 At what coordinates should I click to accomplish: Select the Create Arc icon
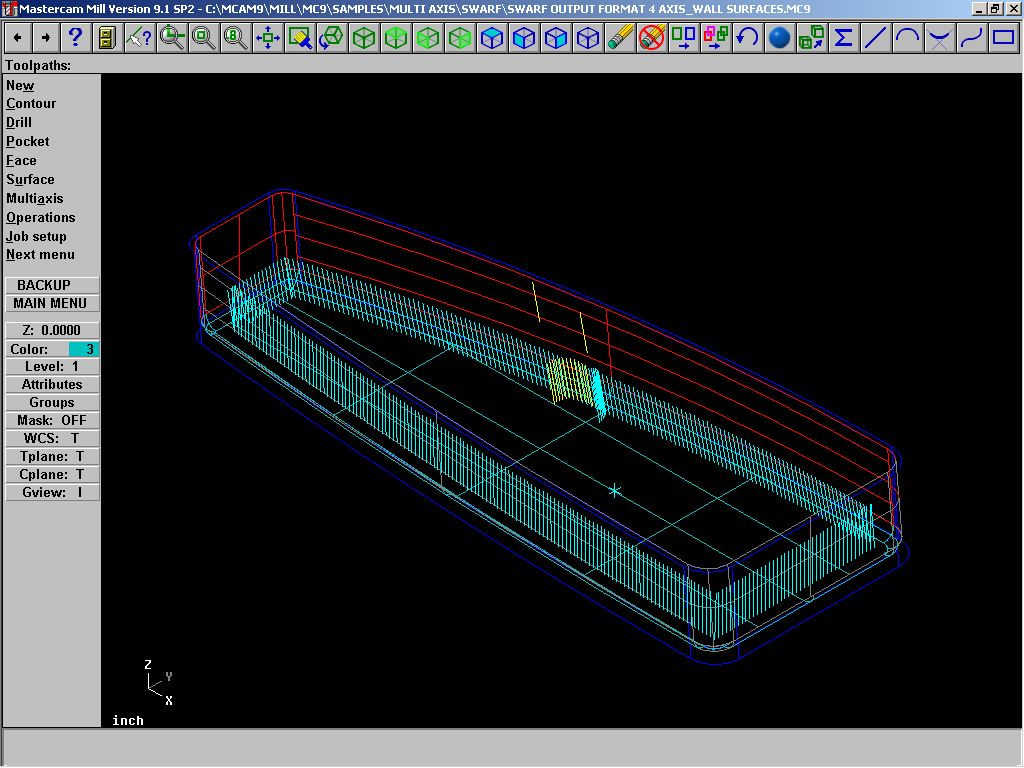pyautogui.click(x=908, y=38)
